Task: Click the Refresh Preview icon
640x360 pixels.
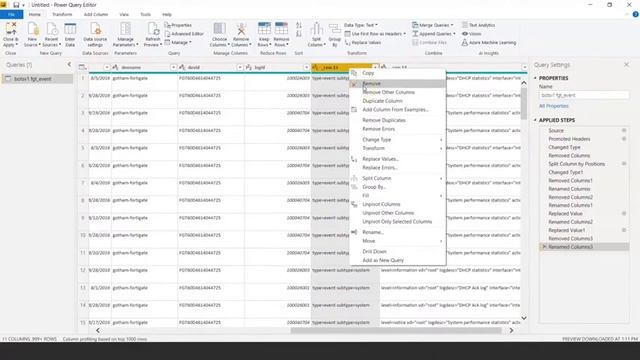Action: 153,29
